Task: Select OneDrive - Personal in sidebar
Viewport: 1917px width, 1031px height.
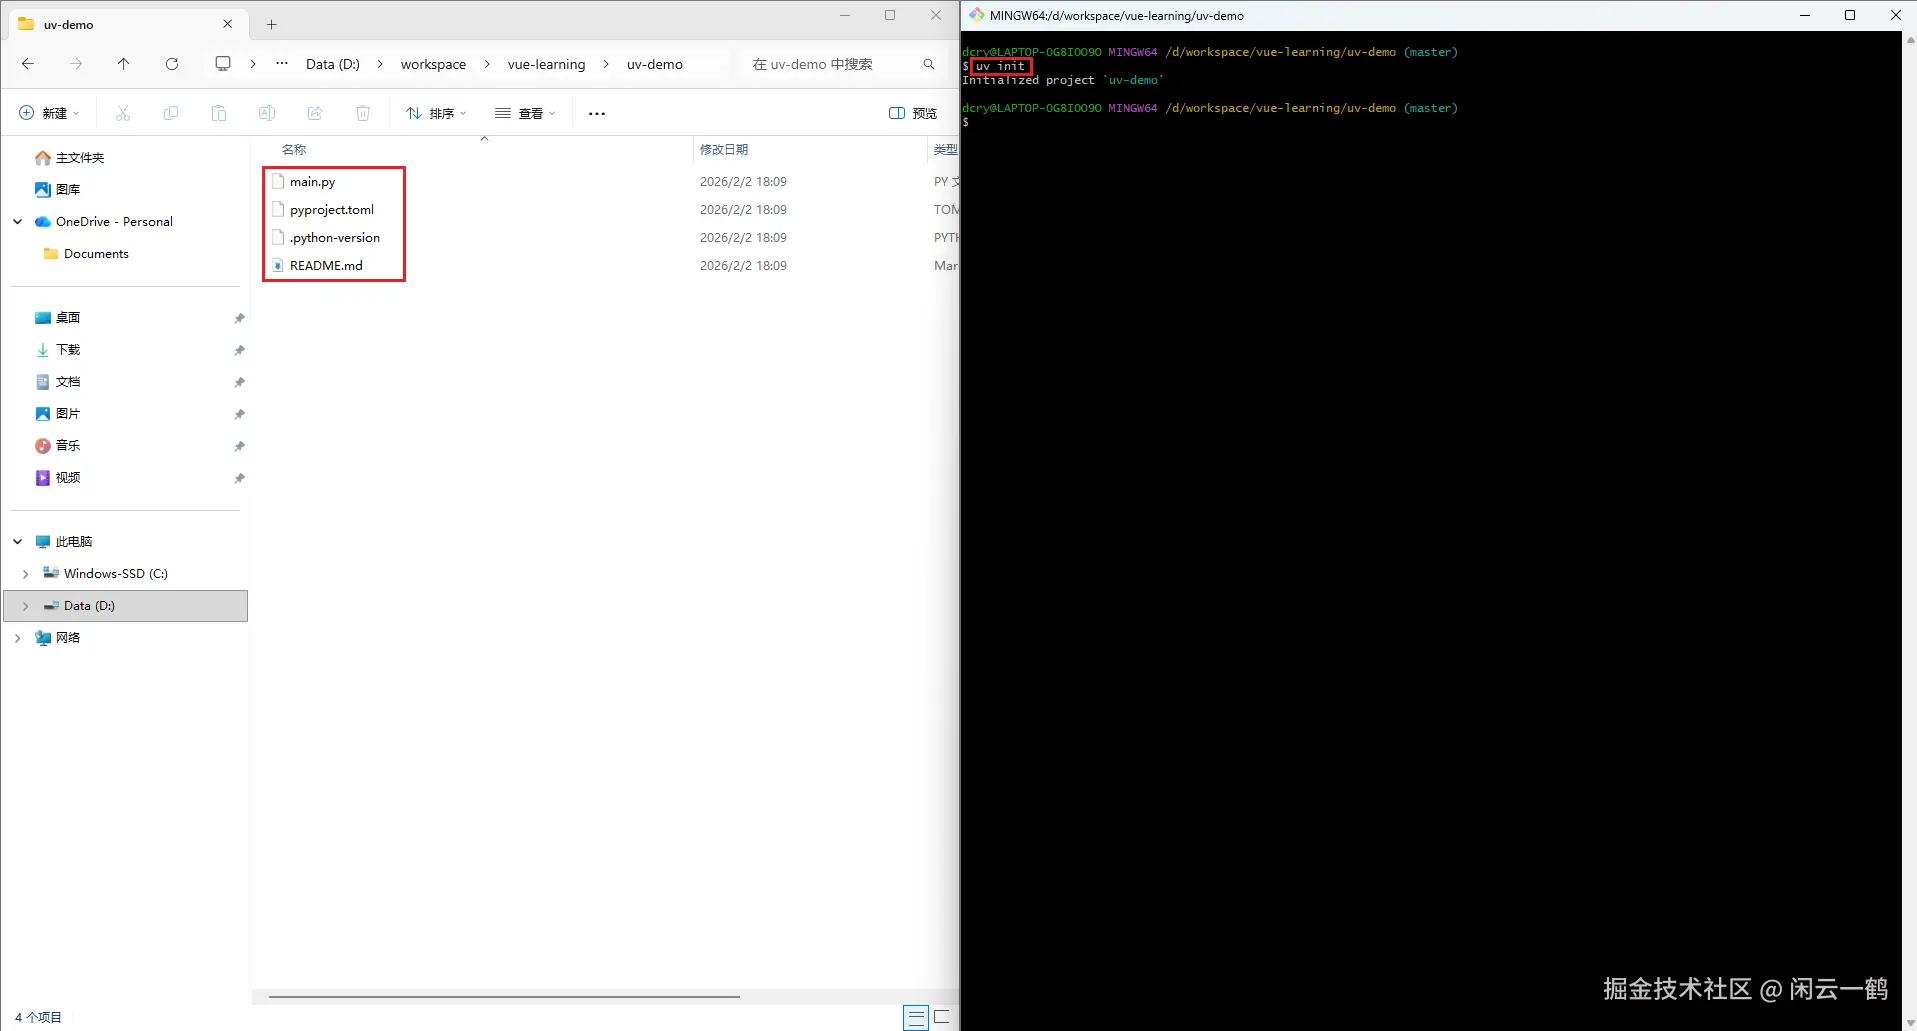Action: (x=103, y=222)
